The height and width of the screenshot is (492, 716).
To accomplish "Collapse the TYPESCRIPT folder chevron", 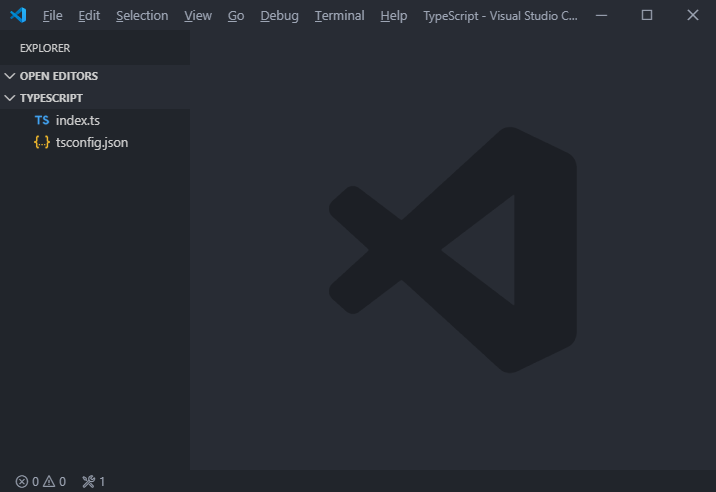I will tap(10, 98).
